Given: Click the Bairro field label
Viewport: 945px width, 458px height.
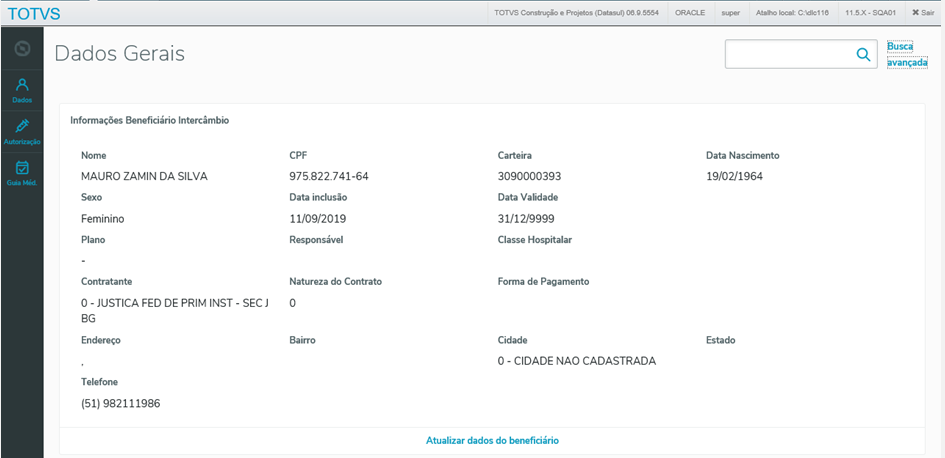Looking at the screenshot, I should [303, 340].
